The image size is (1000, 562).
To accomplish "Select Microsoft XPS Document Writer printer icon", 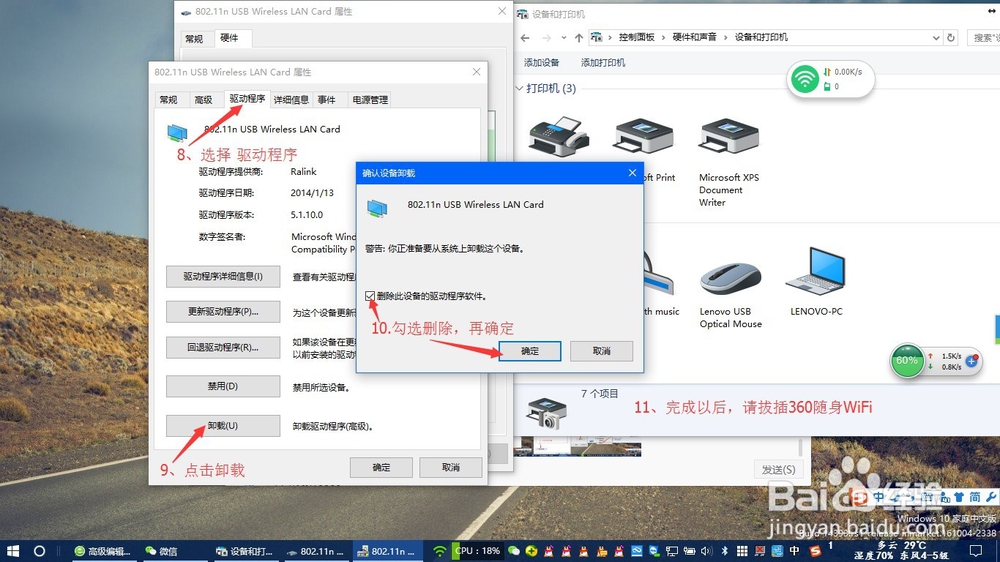I will click(x=728, y=136).
